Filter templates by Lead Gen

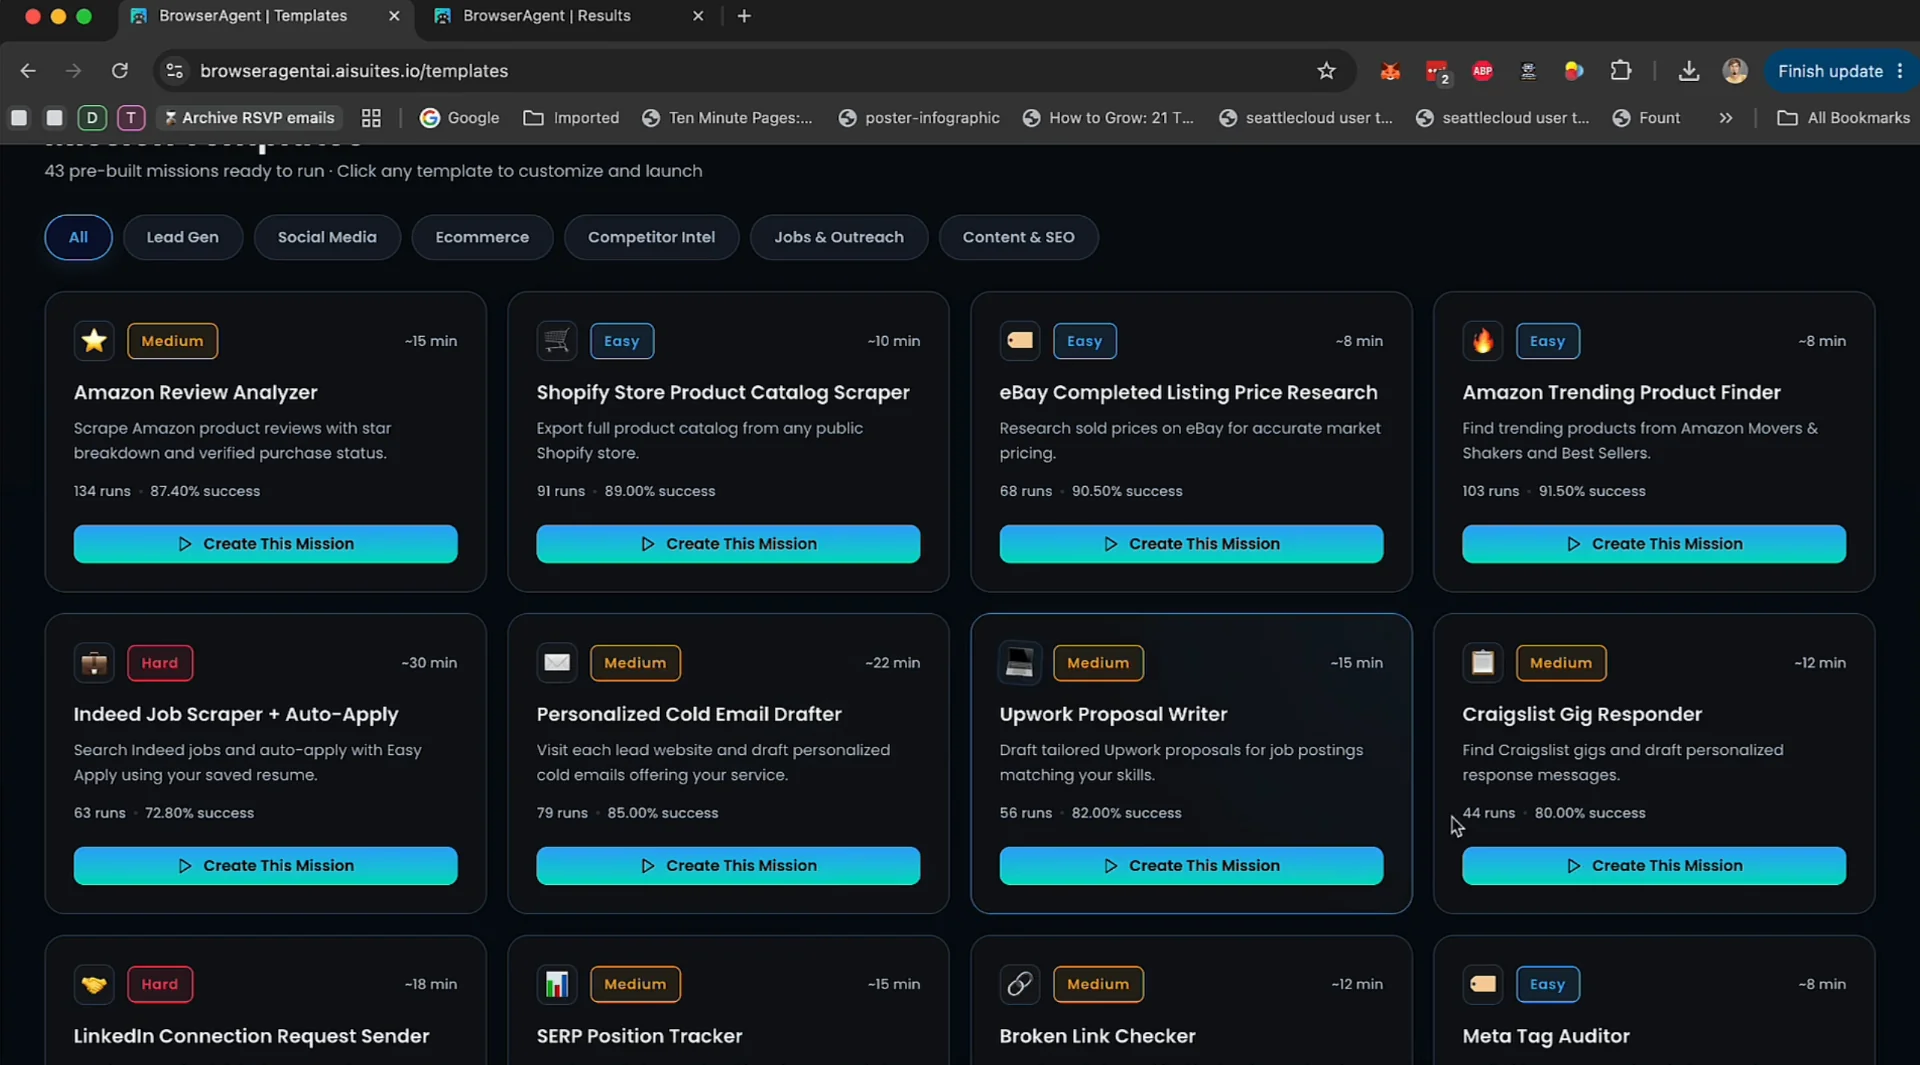182,237
